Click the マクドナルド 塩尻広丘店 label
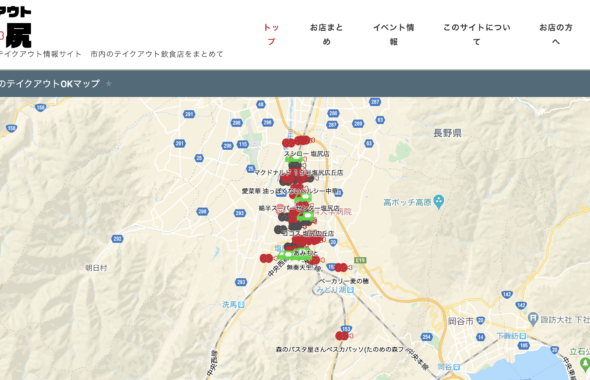This screenshot has height=380, width=590. [299, 173]
